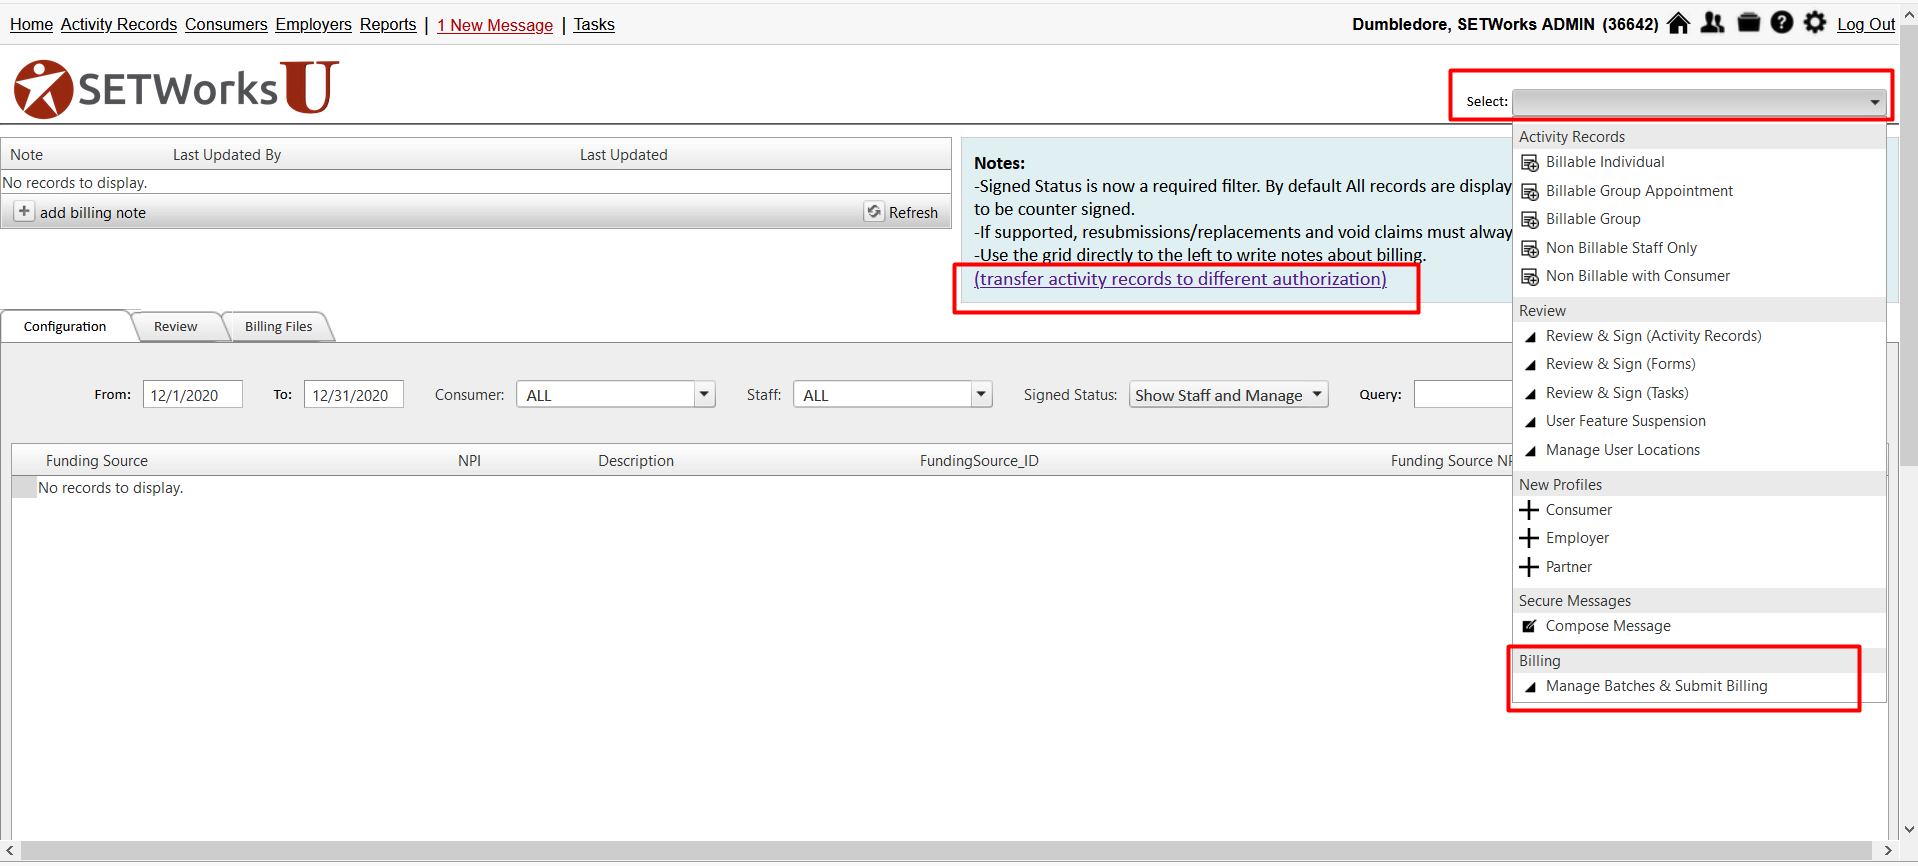Click the Billable Individual record icon
The height and width of the screenshot is (866, 1918).
click(1530, 163)
